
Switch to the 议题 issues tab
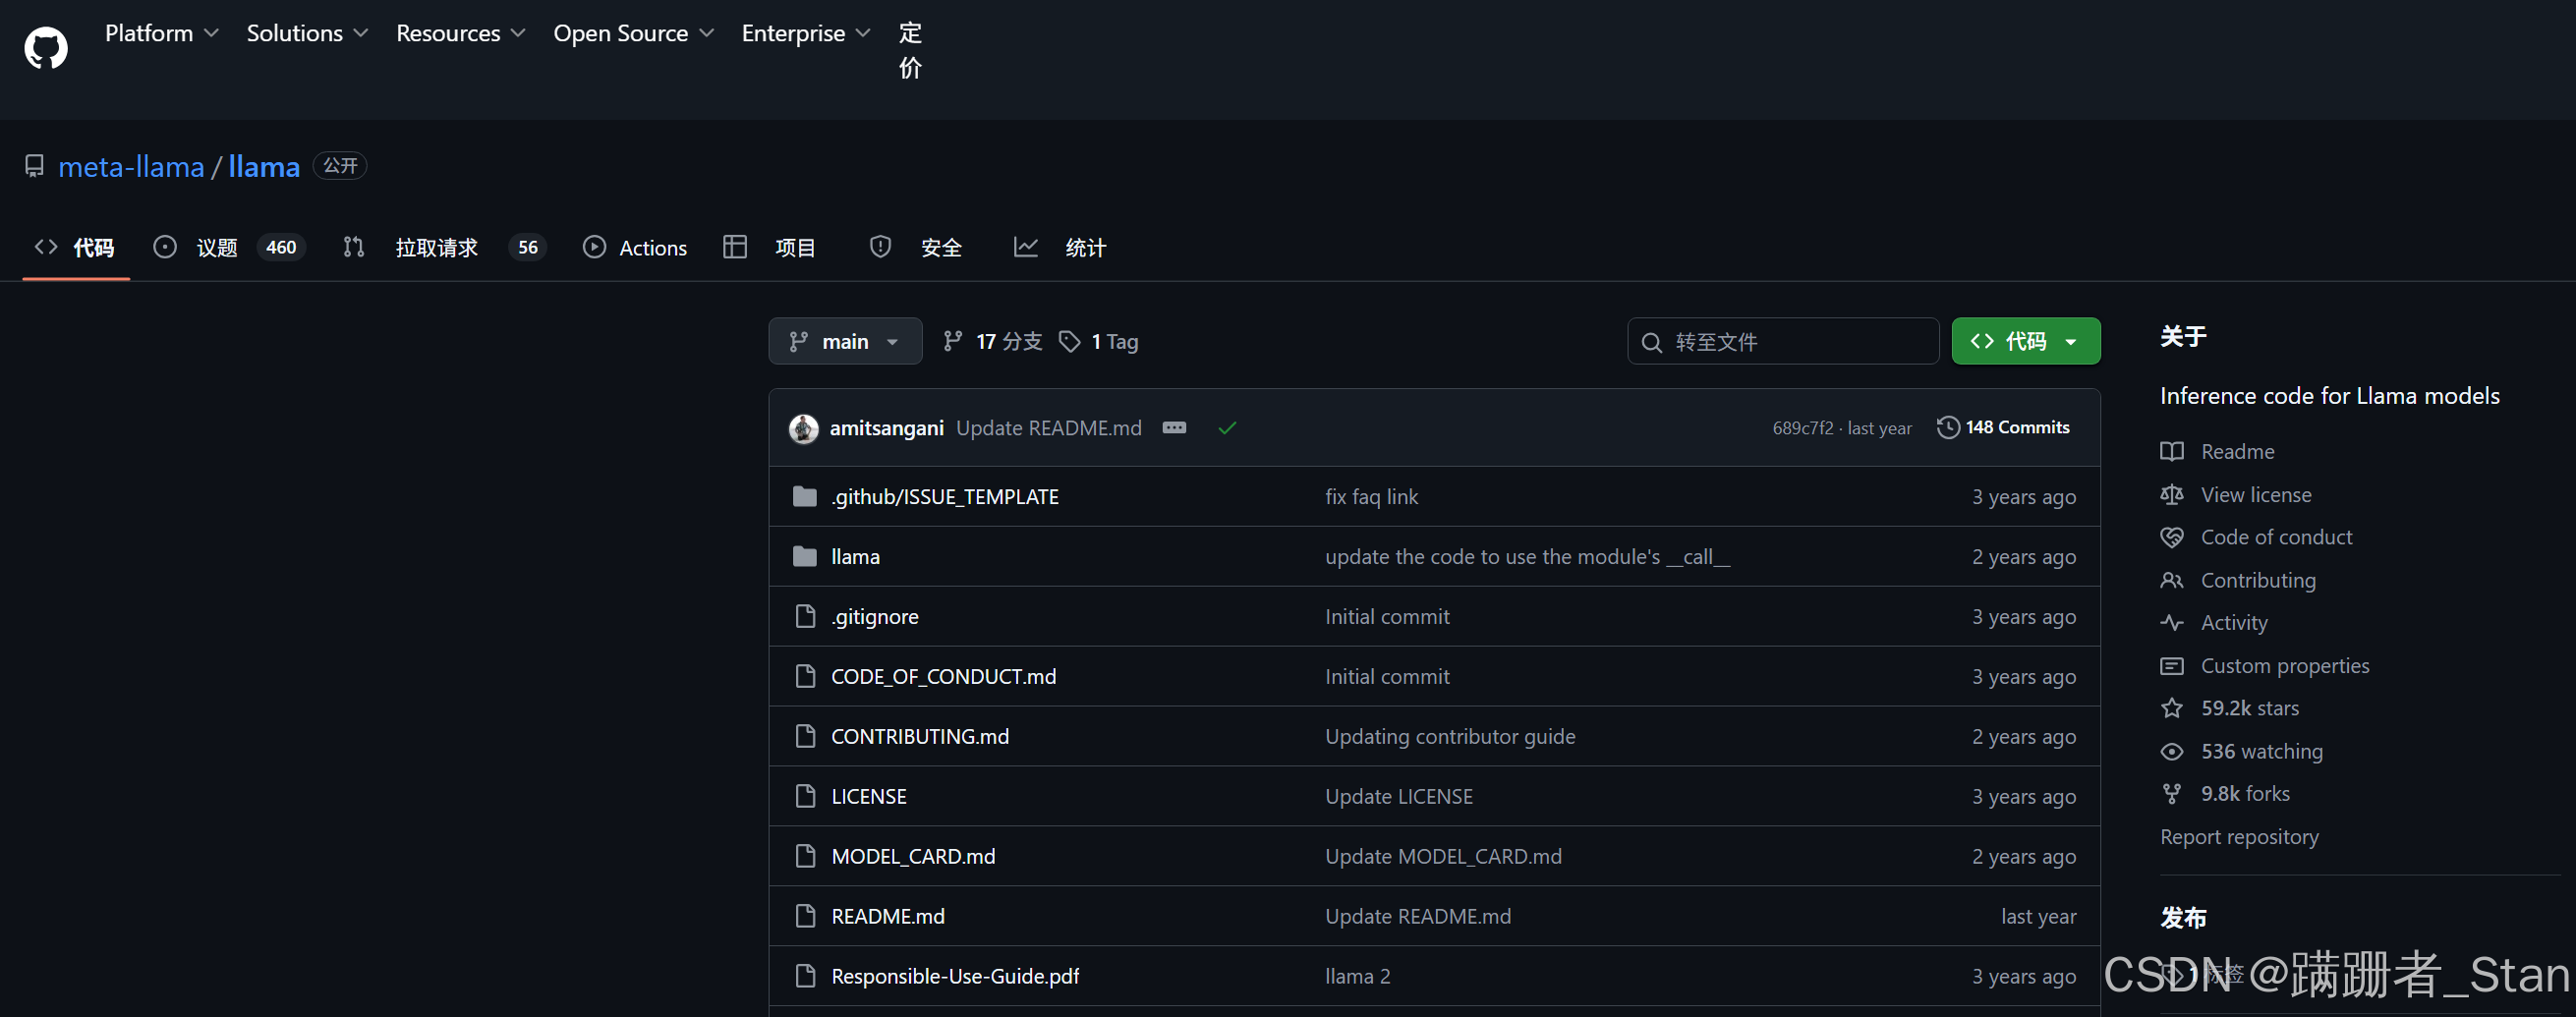229,247
